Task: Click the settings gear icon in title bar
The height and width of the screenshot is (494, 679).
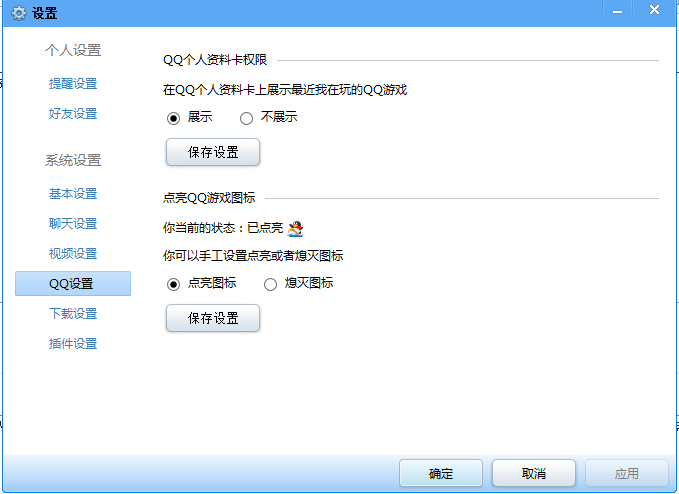Action: pos(18,13)
